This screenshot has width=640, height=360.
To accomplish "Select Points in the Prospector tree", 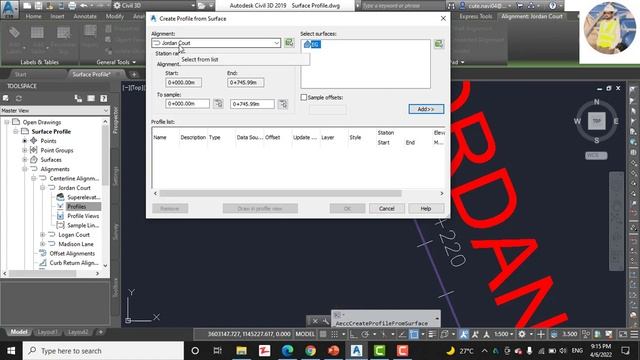I will click(x=48, y=141).
